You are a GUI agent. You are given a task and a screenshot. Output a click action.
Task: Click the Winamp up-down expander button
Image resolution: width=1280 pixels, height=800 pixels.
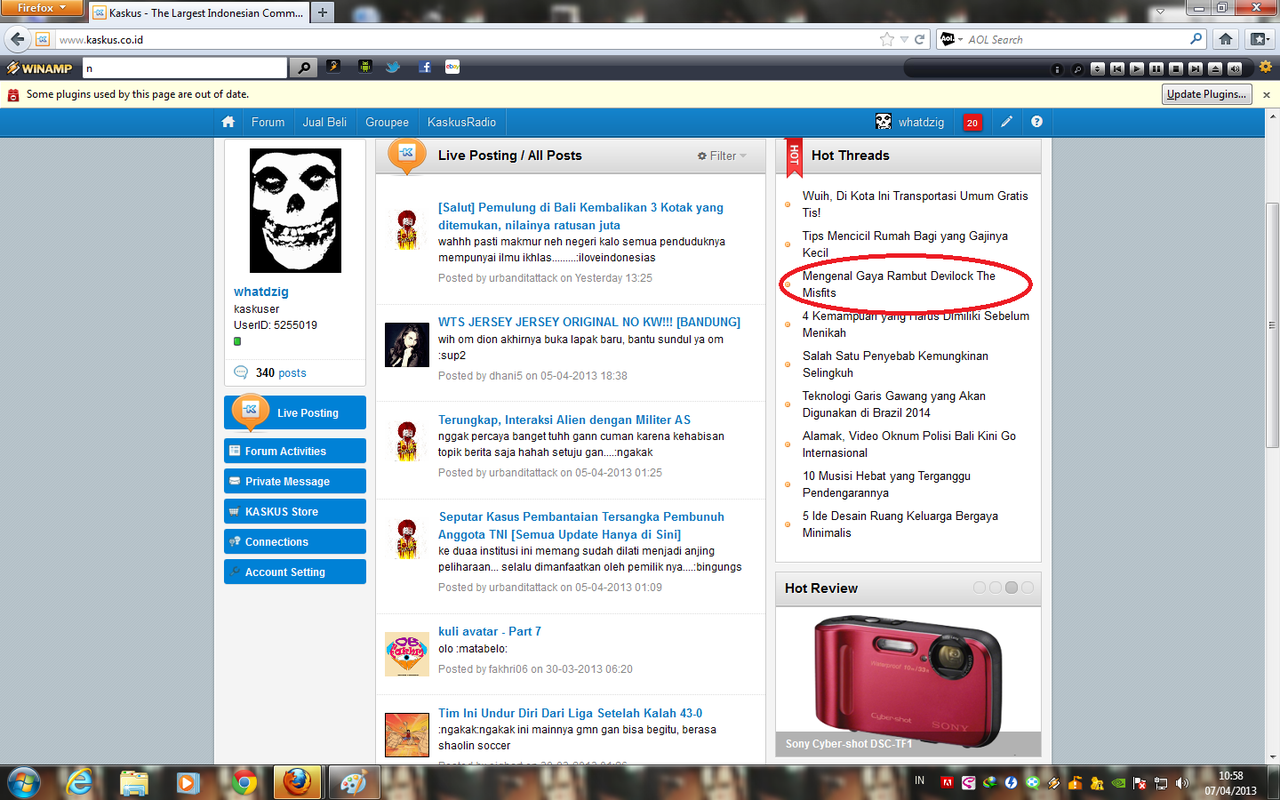[x=1097, y=69]
